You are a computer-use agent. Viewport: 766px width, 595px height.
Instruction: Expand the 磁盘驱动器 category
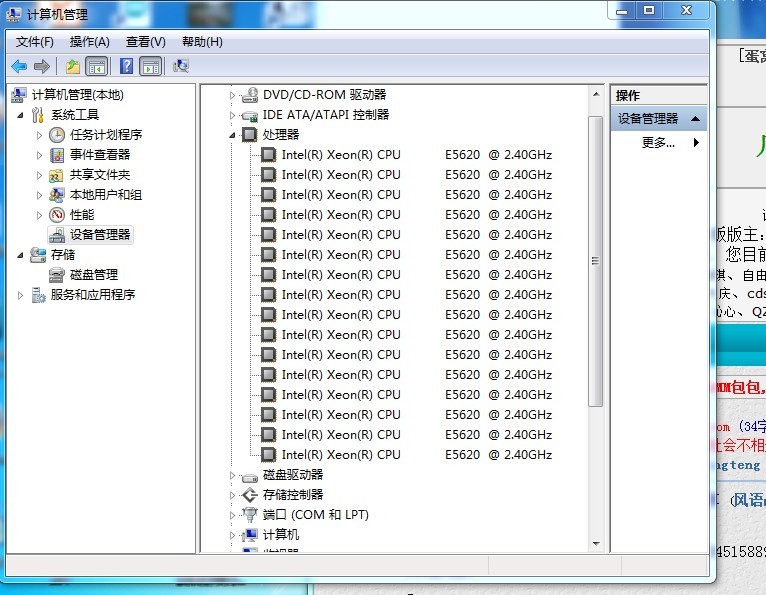pos(232,475)
